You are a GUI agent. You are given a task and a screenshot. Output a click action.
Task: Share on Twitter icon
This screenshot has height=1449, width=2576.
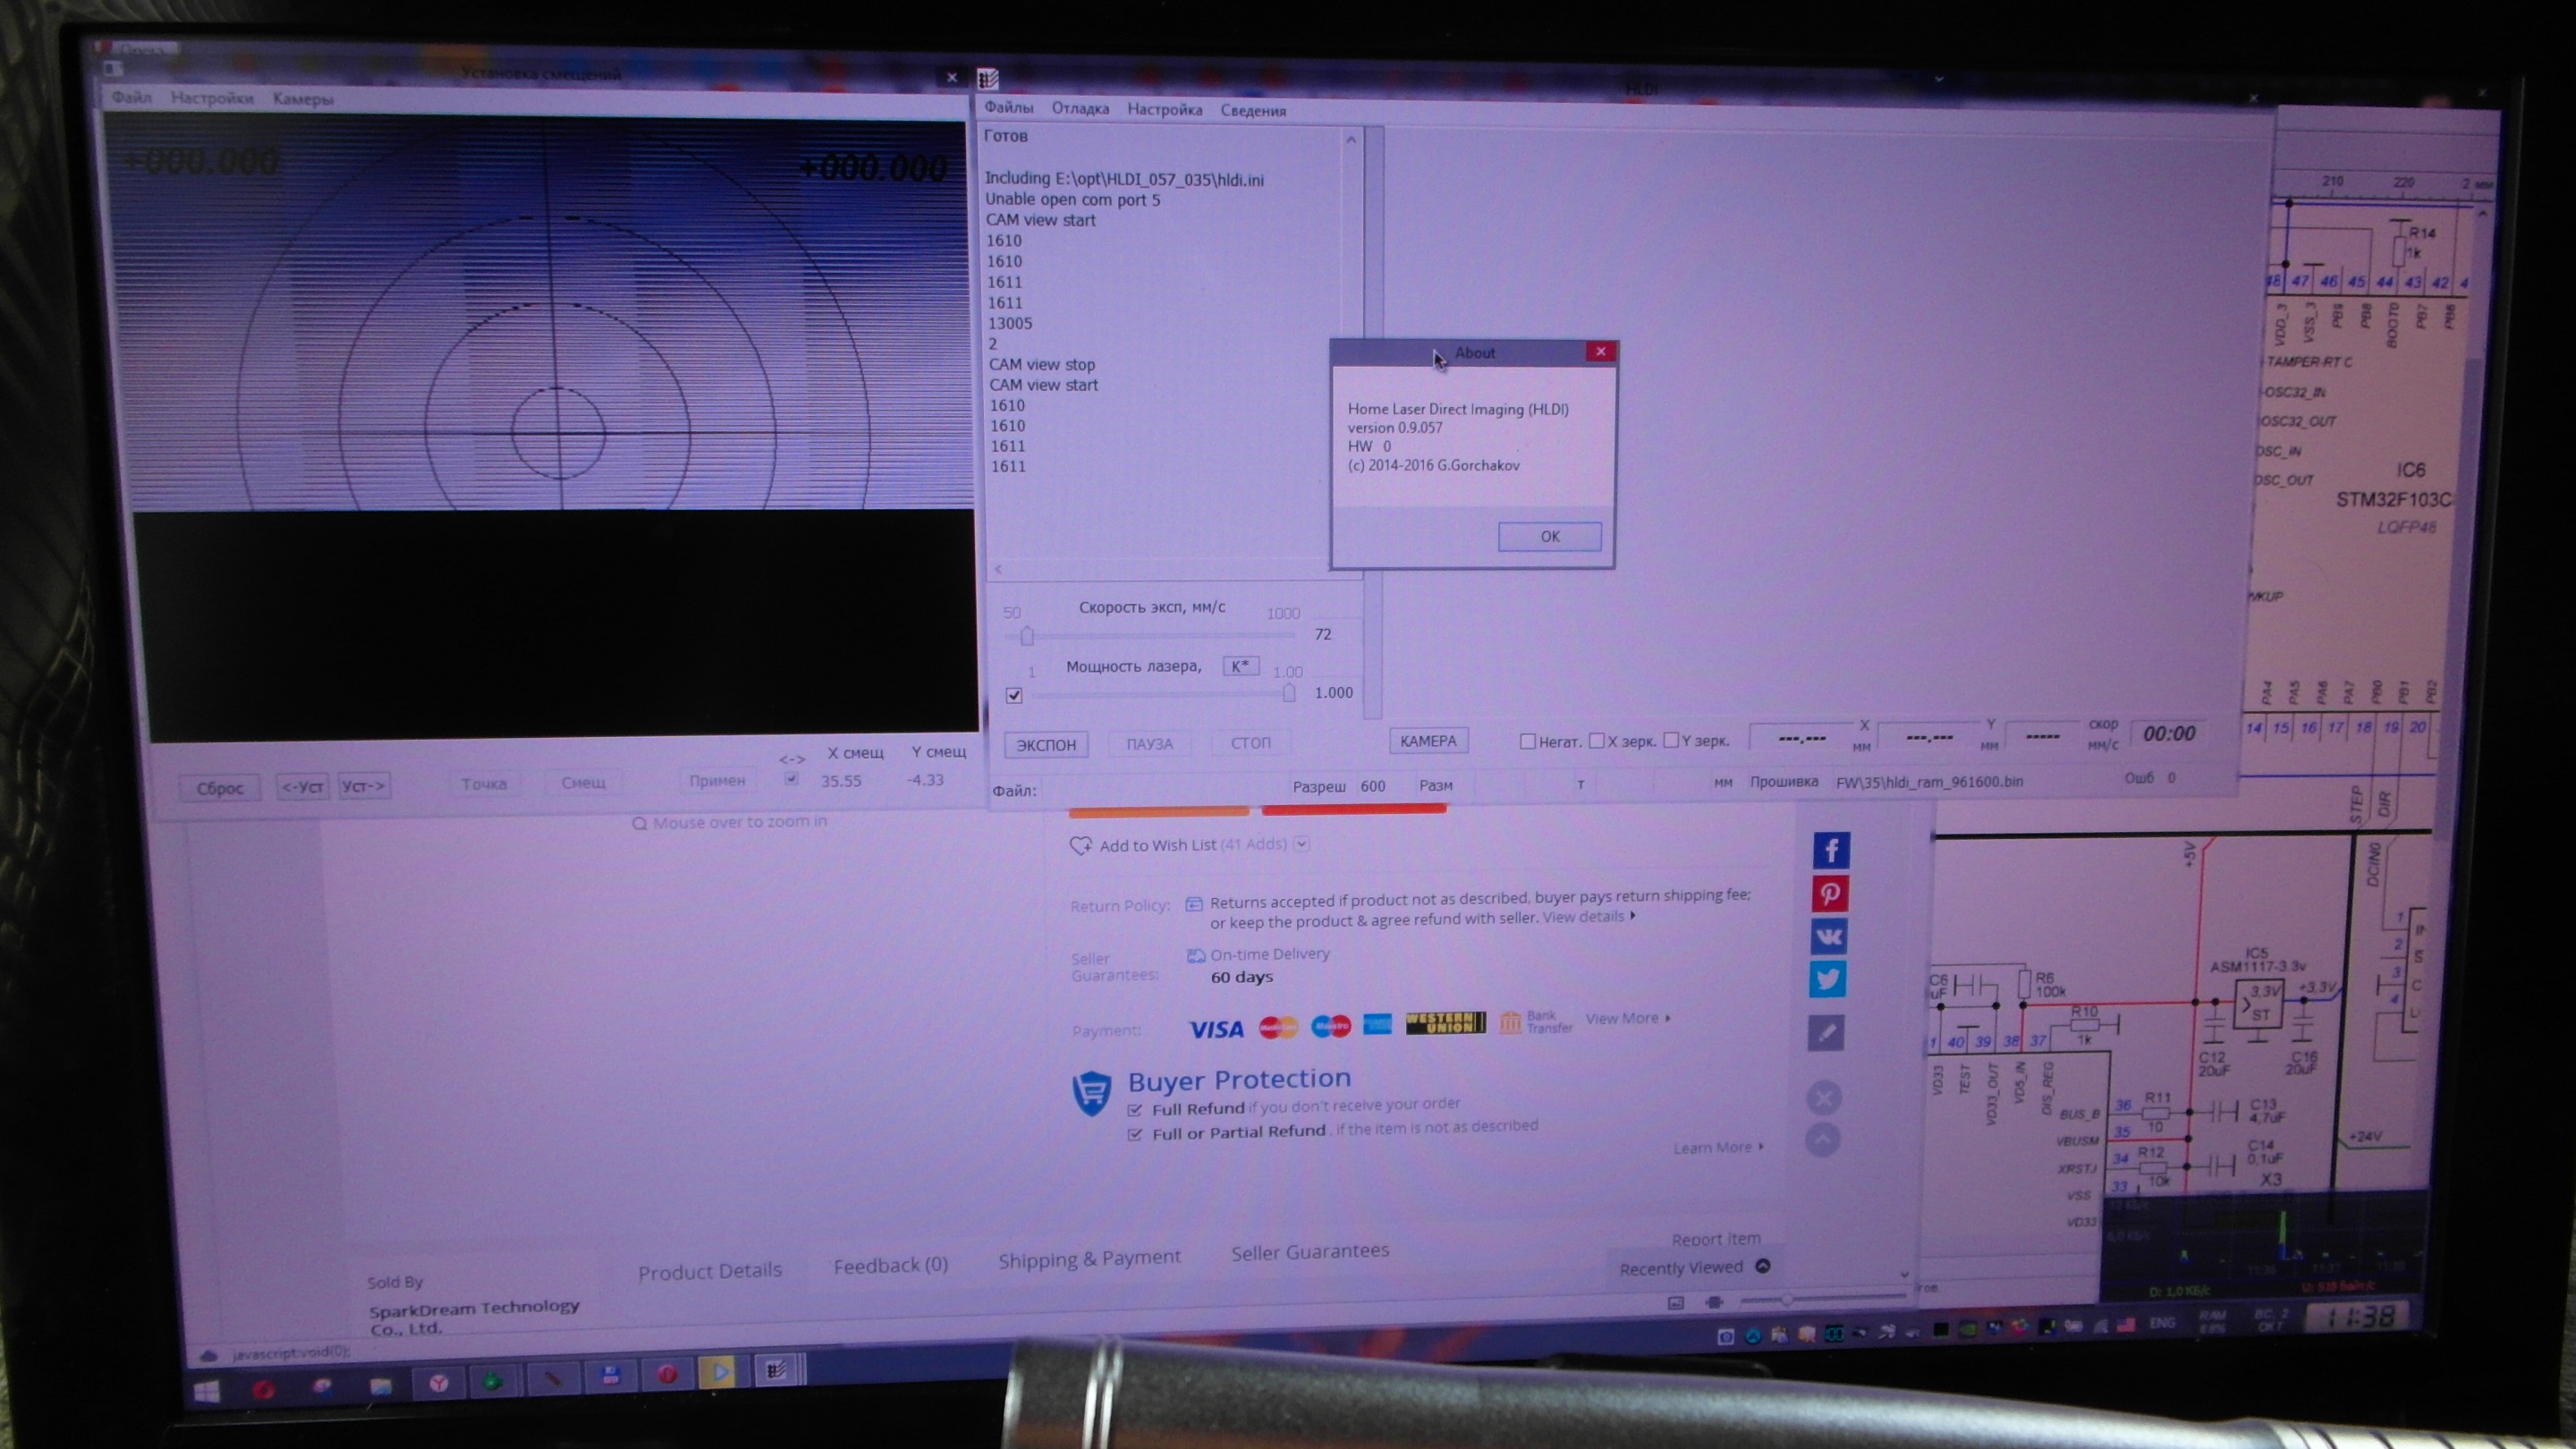[x=1827, y=979]
